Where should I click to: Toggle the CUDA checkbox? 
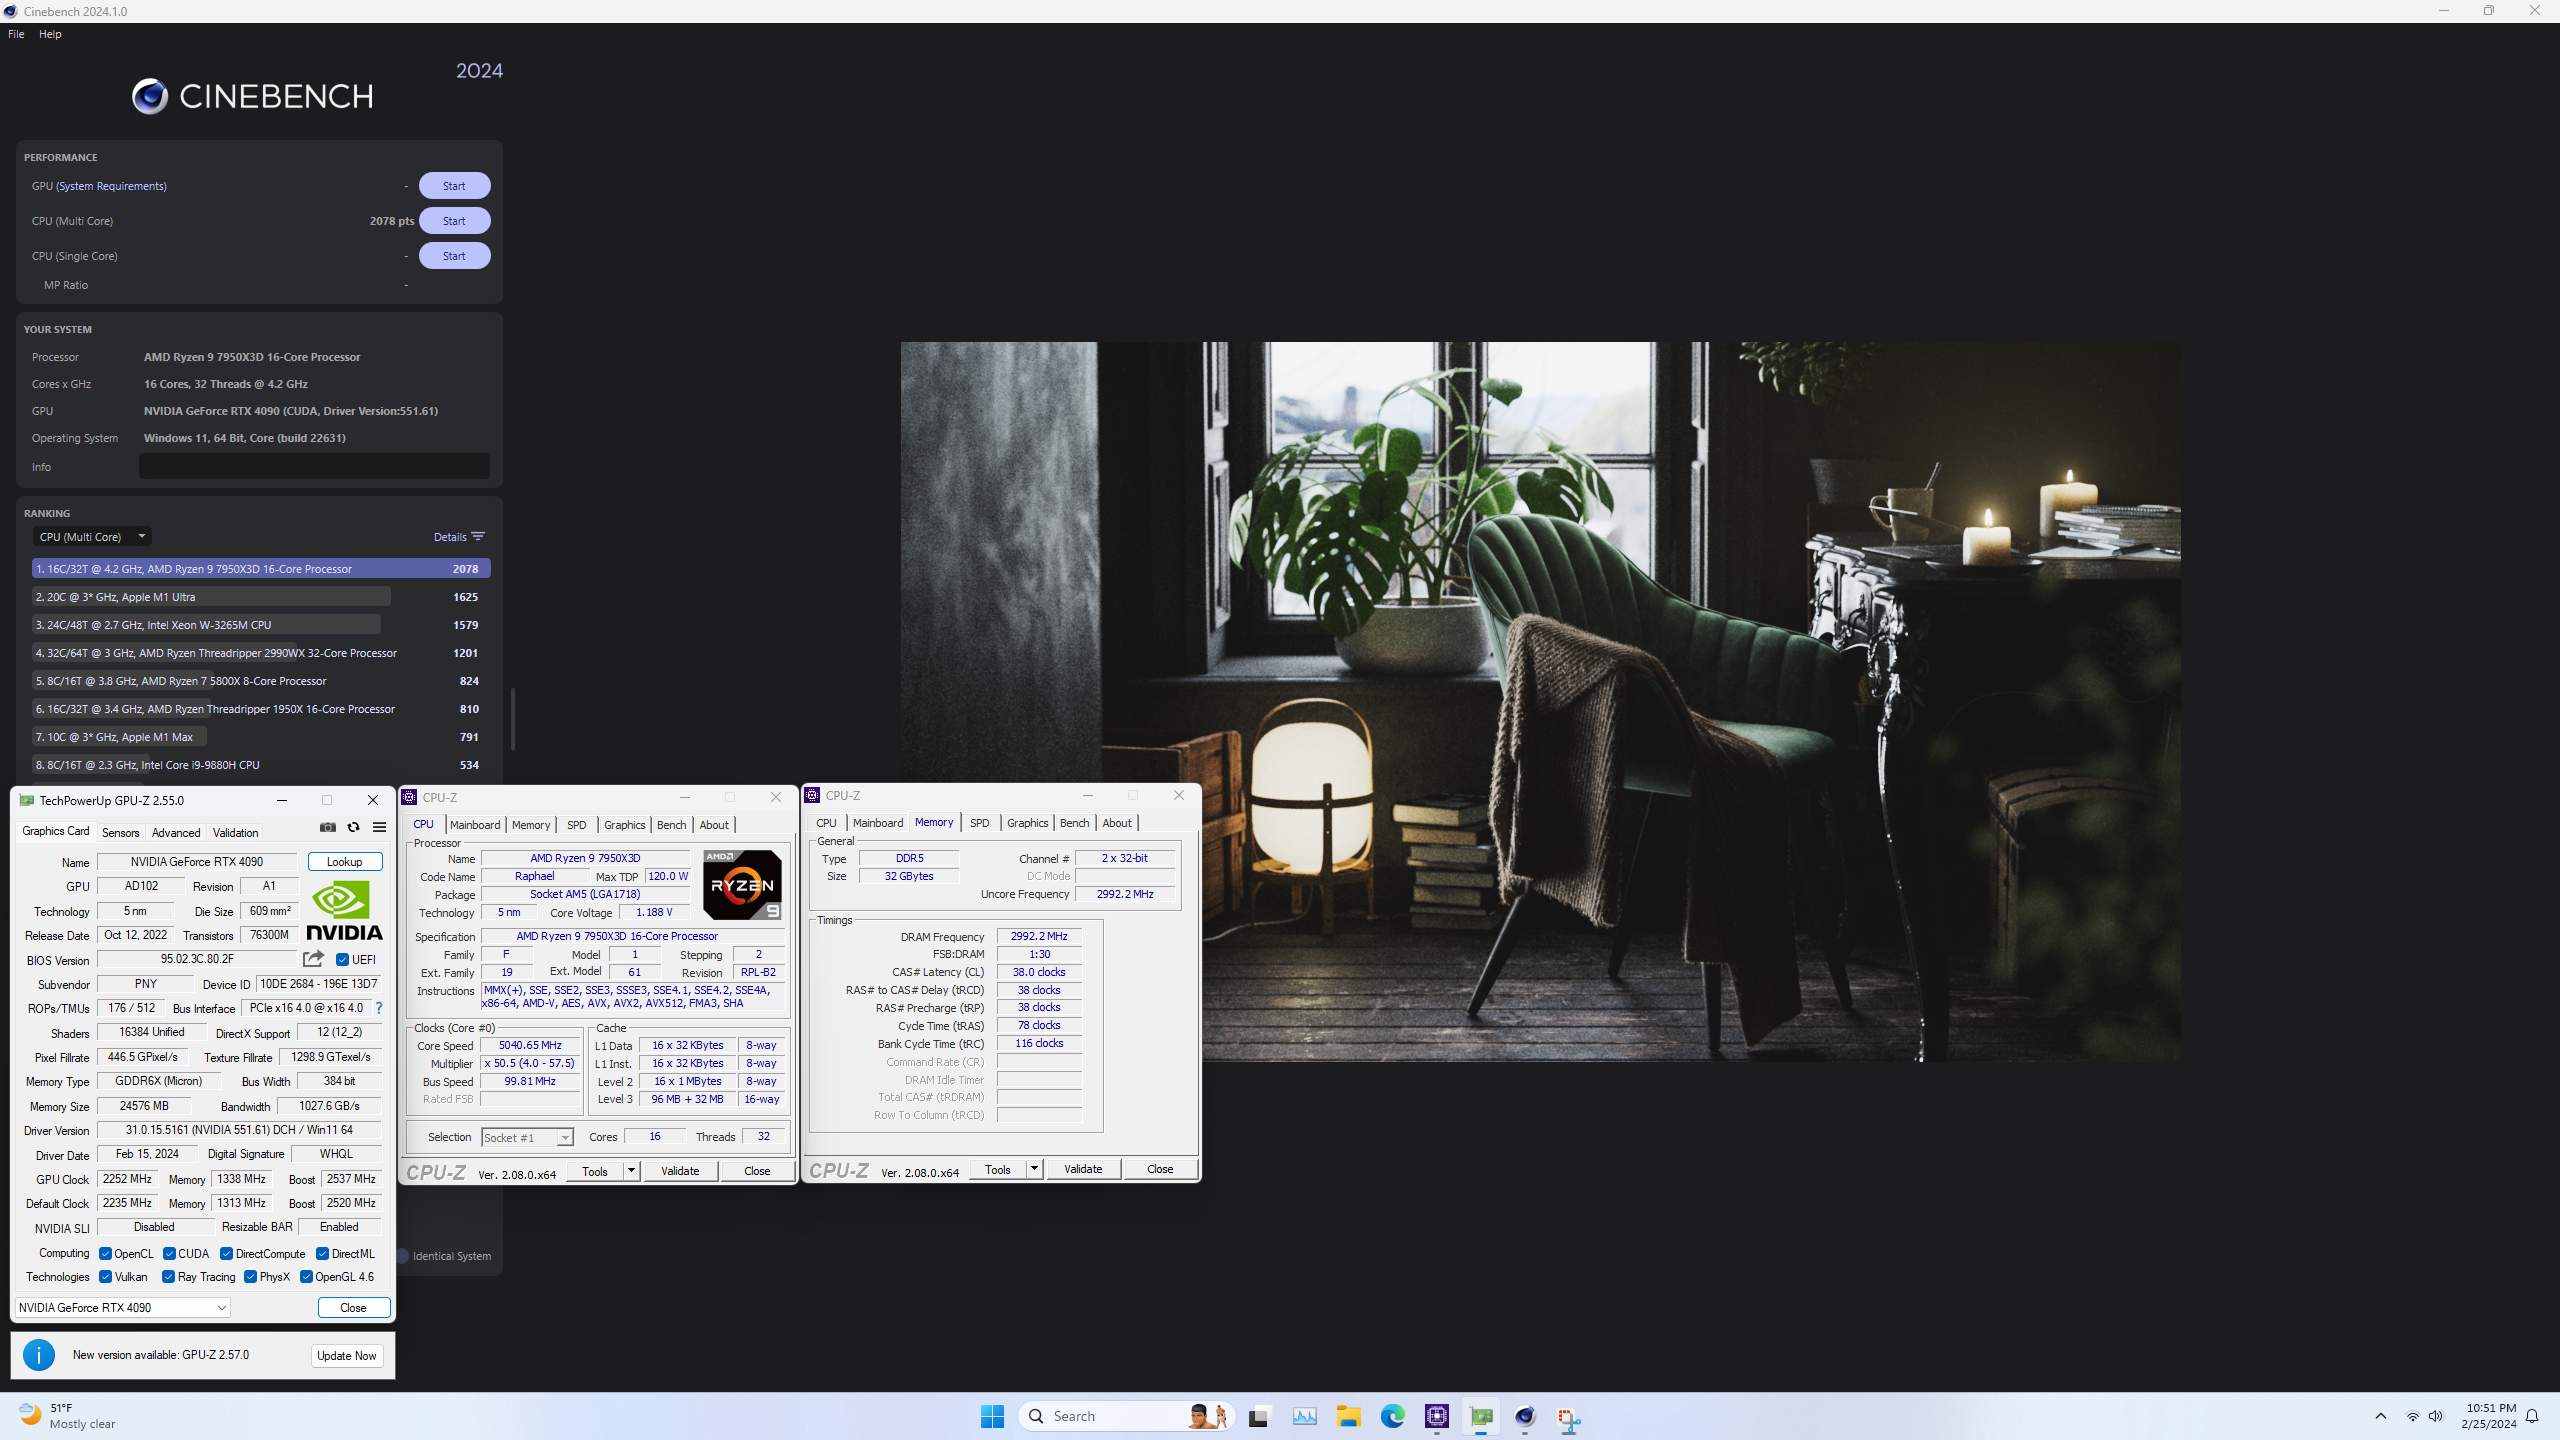170,1254
